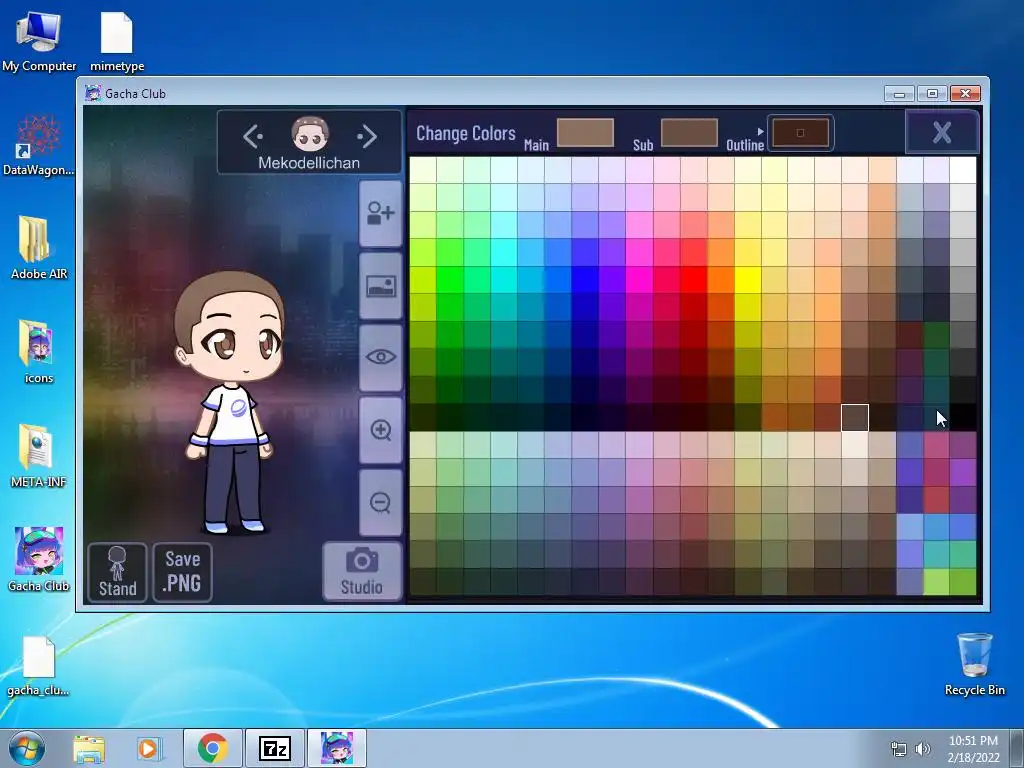Pick the bright magenta palette color

[639, 280]
